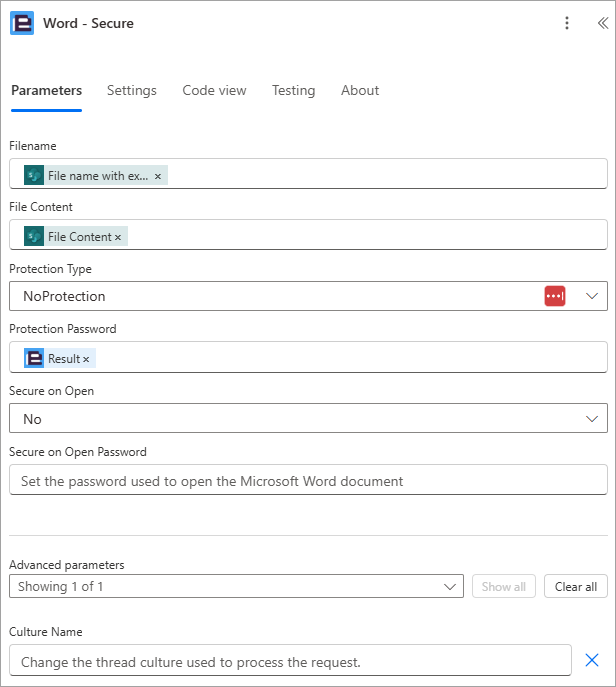The height and width of the screenshot is (687, 616).
Task: Open the three-dot more options menu
Action: tap(566, 23)
